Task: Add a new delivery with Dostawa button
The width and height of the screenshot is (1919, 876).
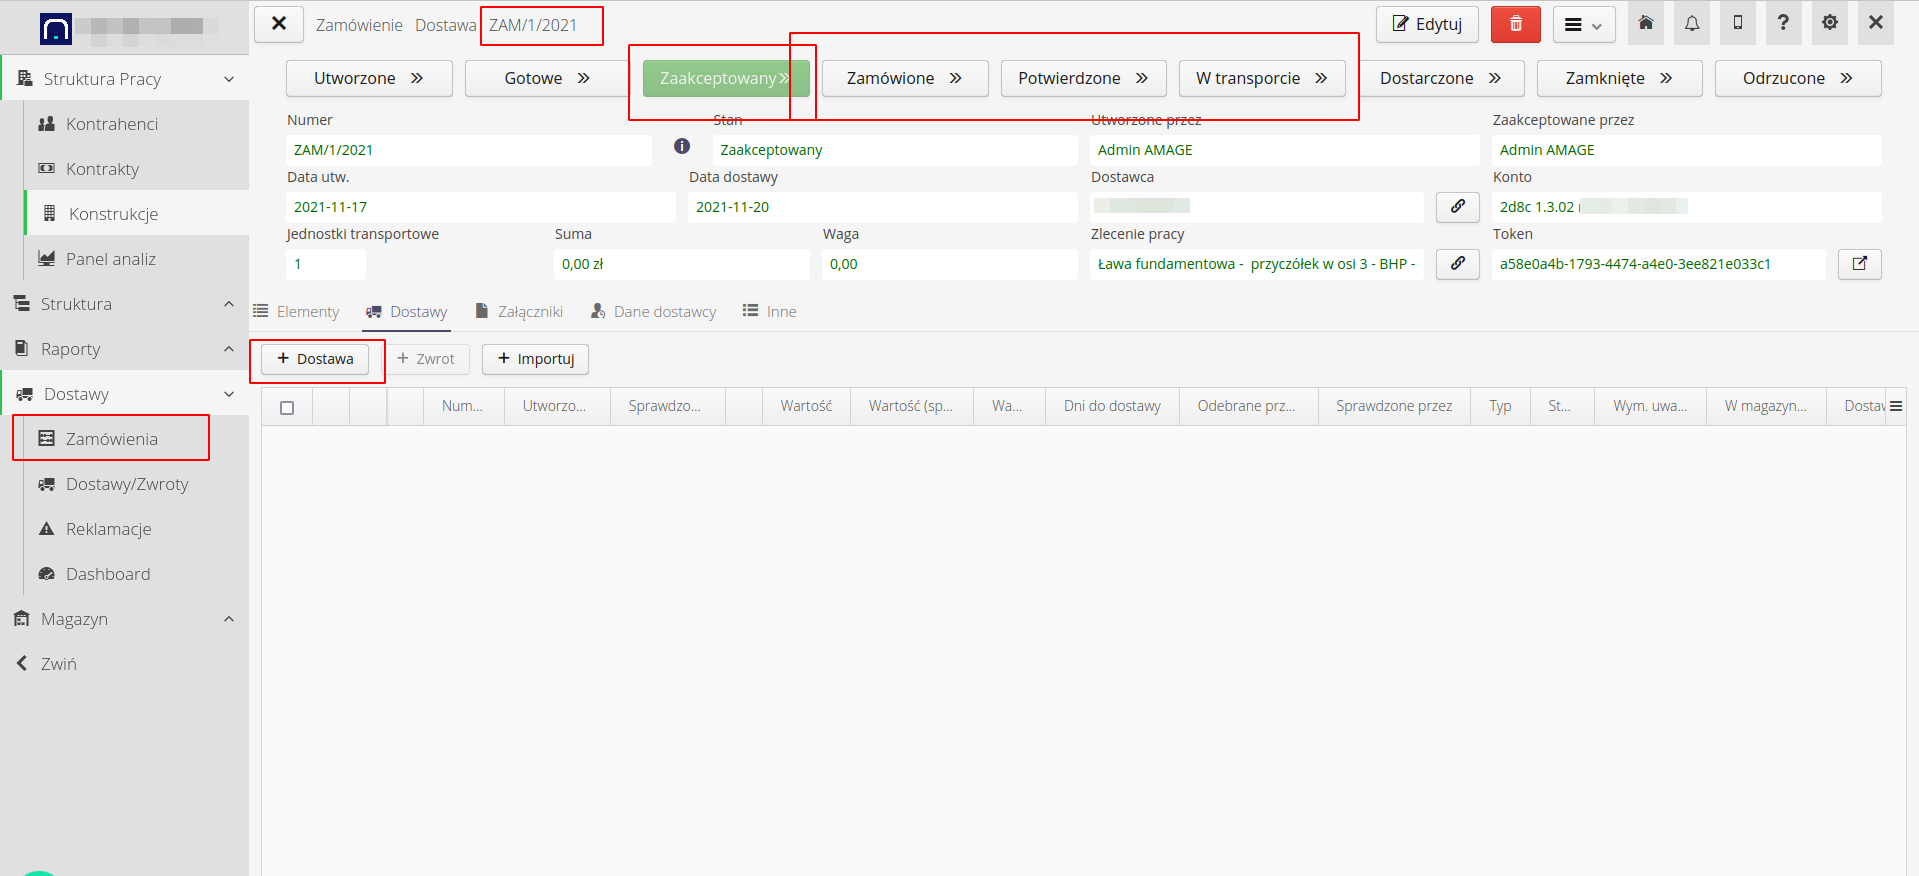Action: pos(315,359)
